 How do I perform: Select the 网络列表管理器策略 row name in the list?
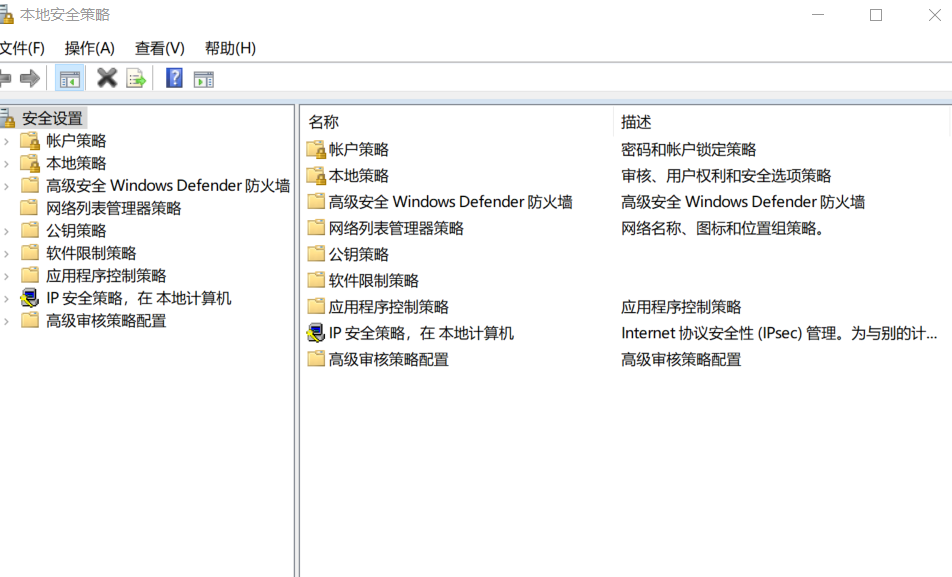pos(396,228)
